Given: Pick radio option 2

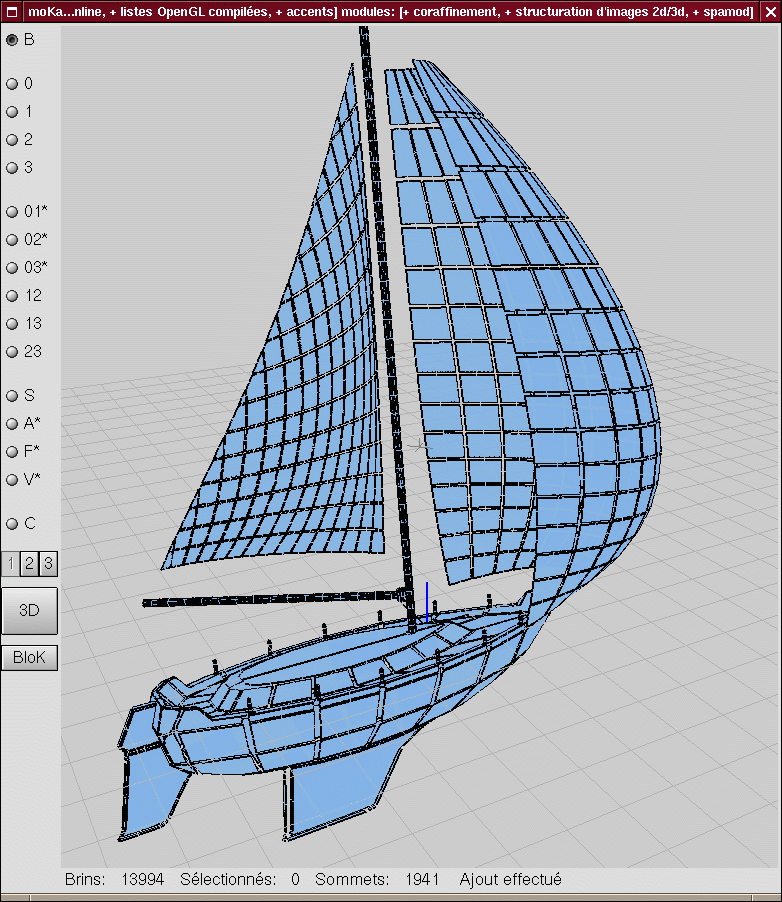Looking at the screenshot, I should 13,140.
